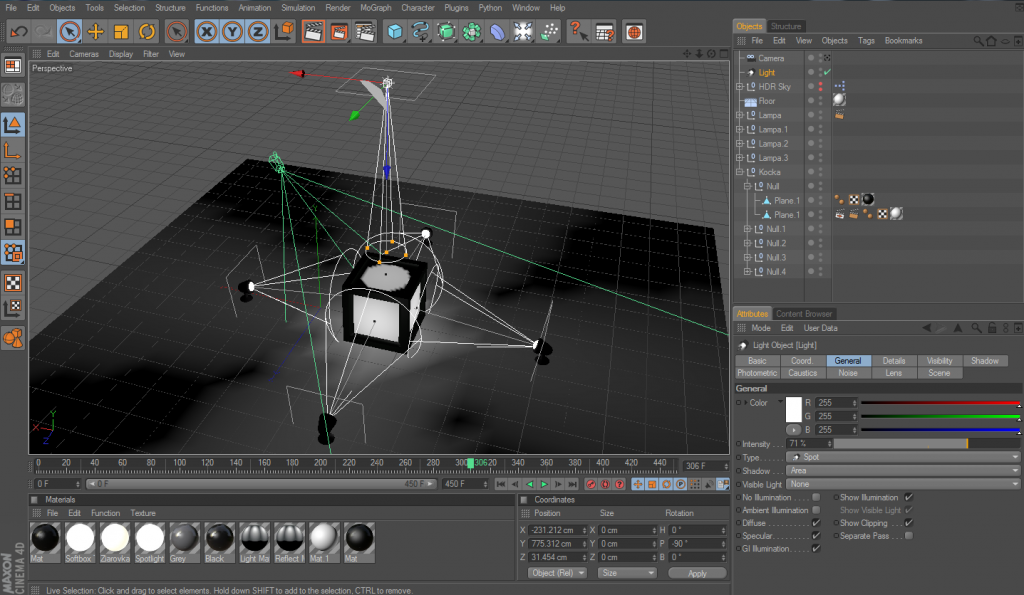Click the Make Editable icon in left palette
Viewport: 1024px width, 595px height.
(x=13, y=94)
